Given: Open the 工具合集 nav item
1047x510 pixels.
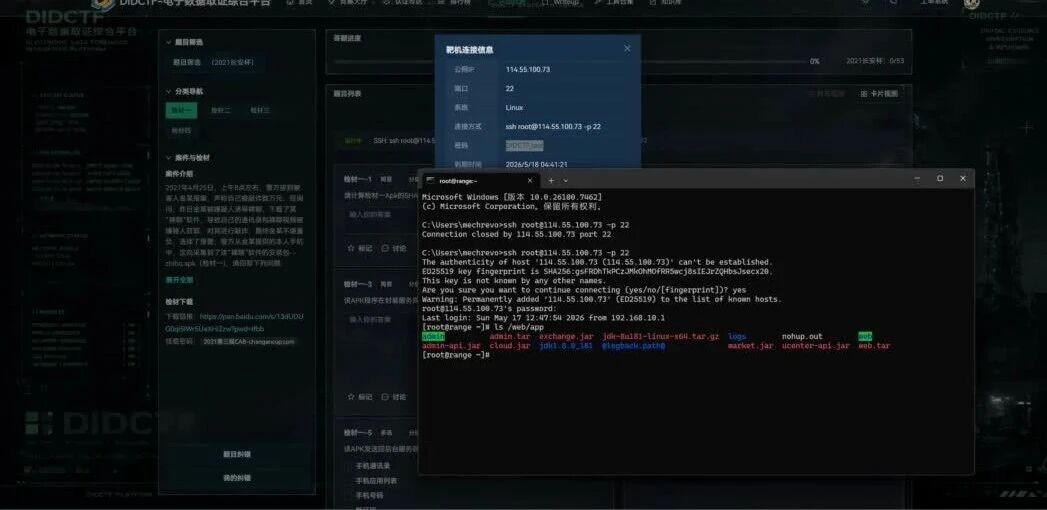Looking at the screenshot, I should click(x=614, y=3).
